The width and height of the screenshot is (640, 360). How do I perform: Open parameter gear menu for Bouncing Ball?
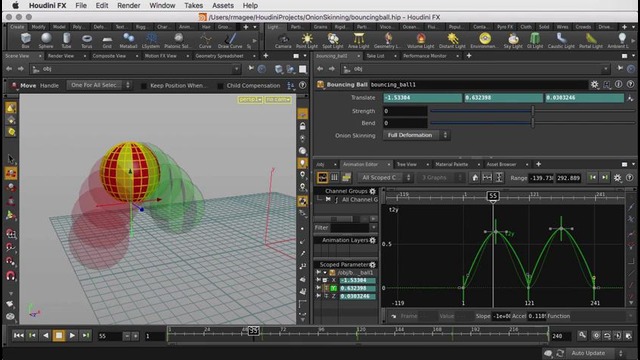[594, 84]
